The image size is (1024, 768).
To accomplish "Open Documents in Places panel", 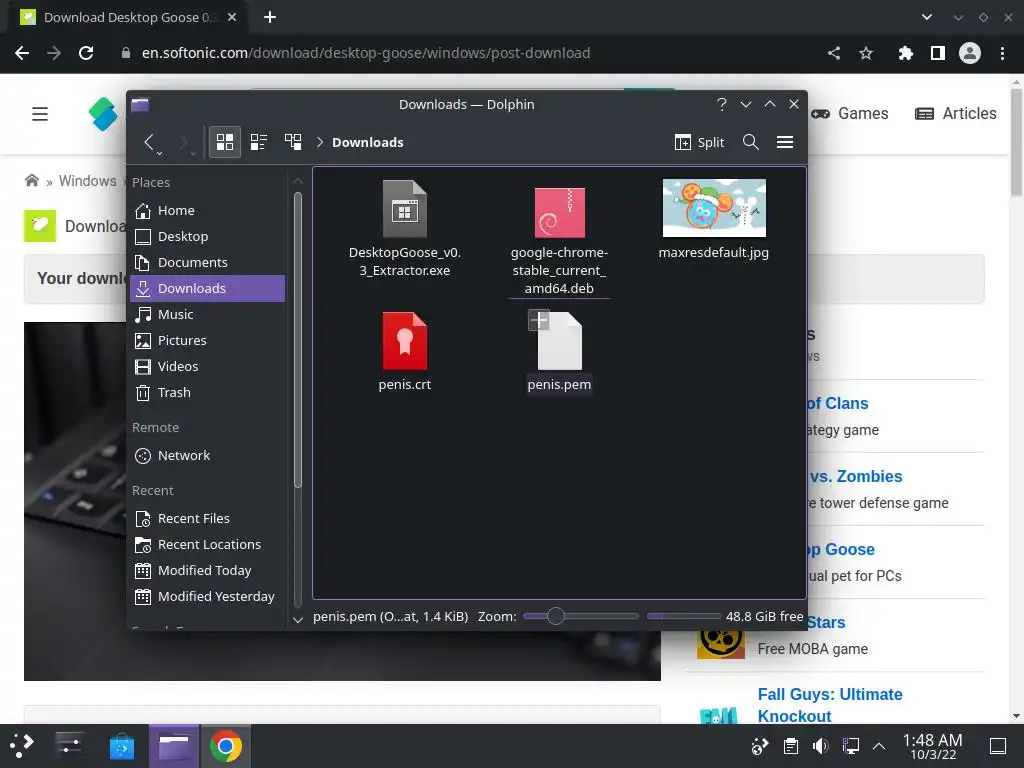I will click(208, 263).
